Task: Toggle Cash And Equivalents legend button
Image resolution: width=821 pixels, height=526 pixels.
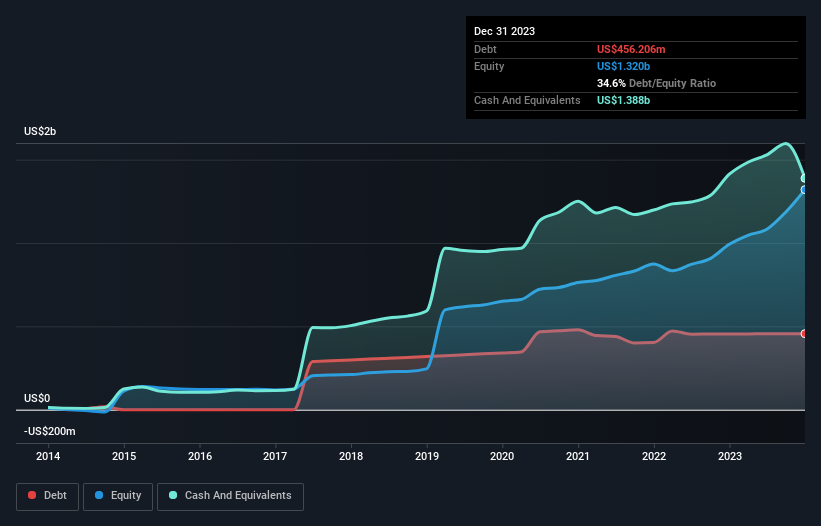Action: [x=230, y=496]
